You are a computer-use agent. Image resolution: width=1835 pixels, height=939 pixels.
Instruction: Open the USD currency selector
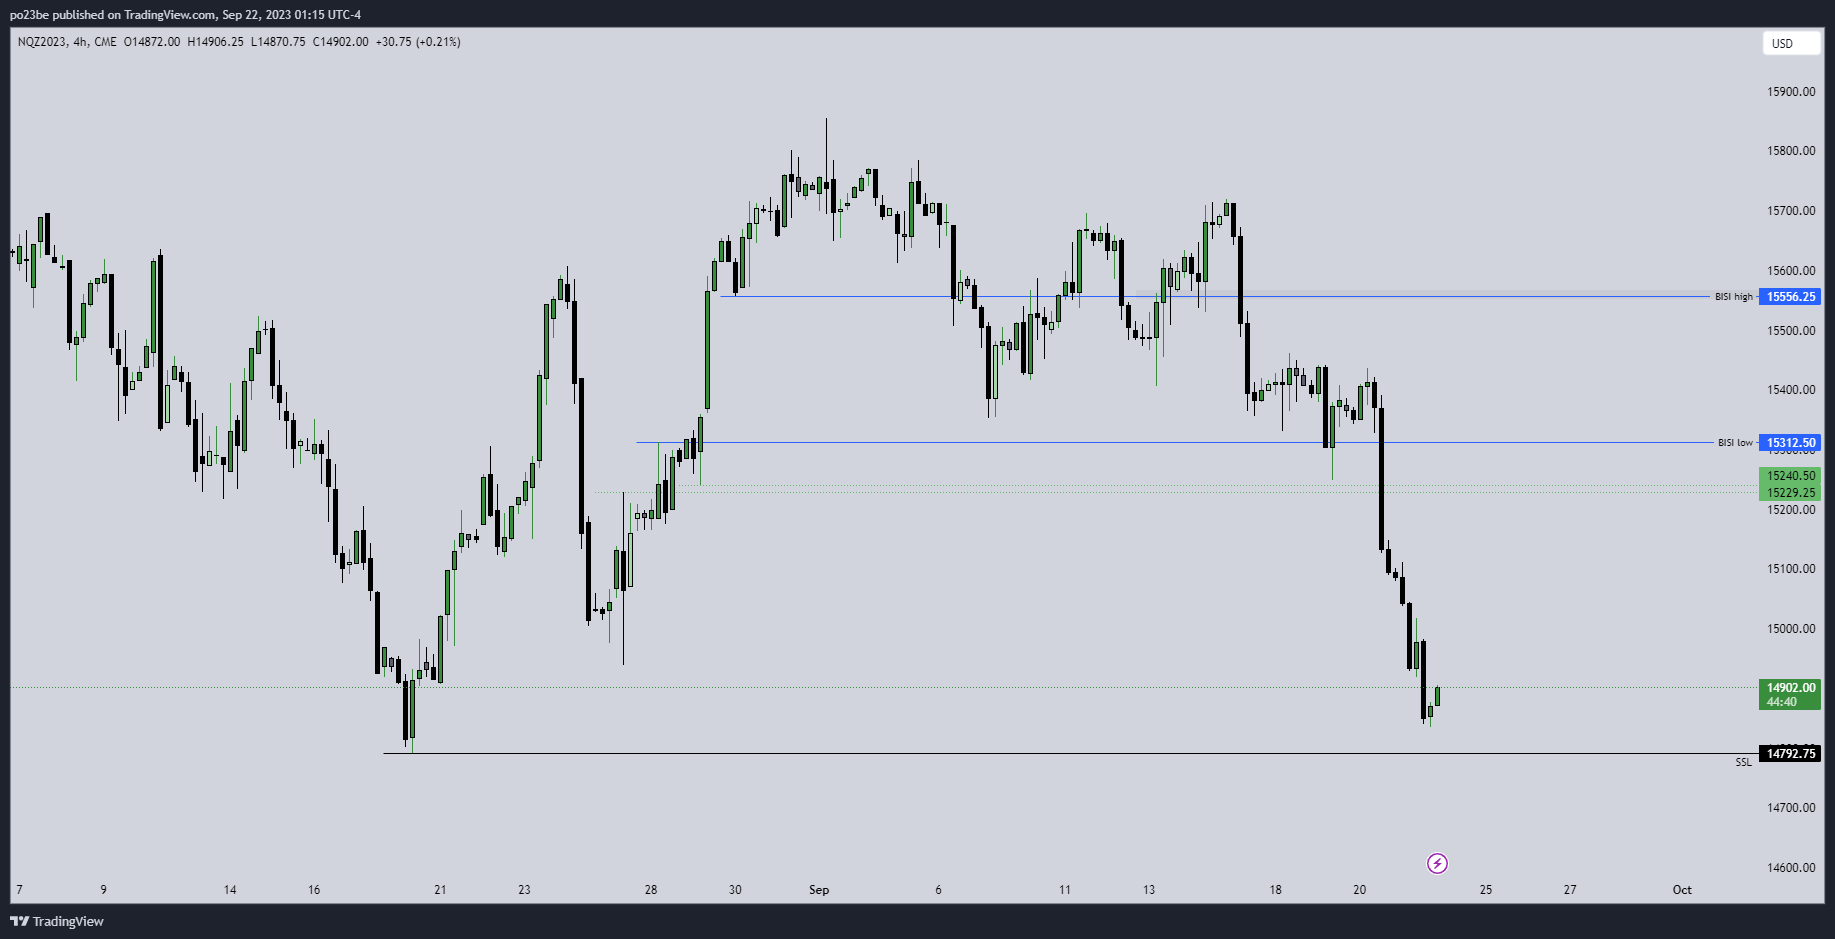click(1790, 43)
